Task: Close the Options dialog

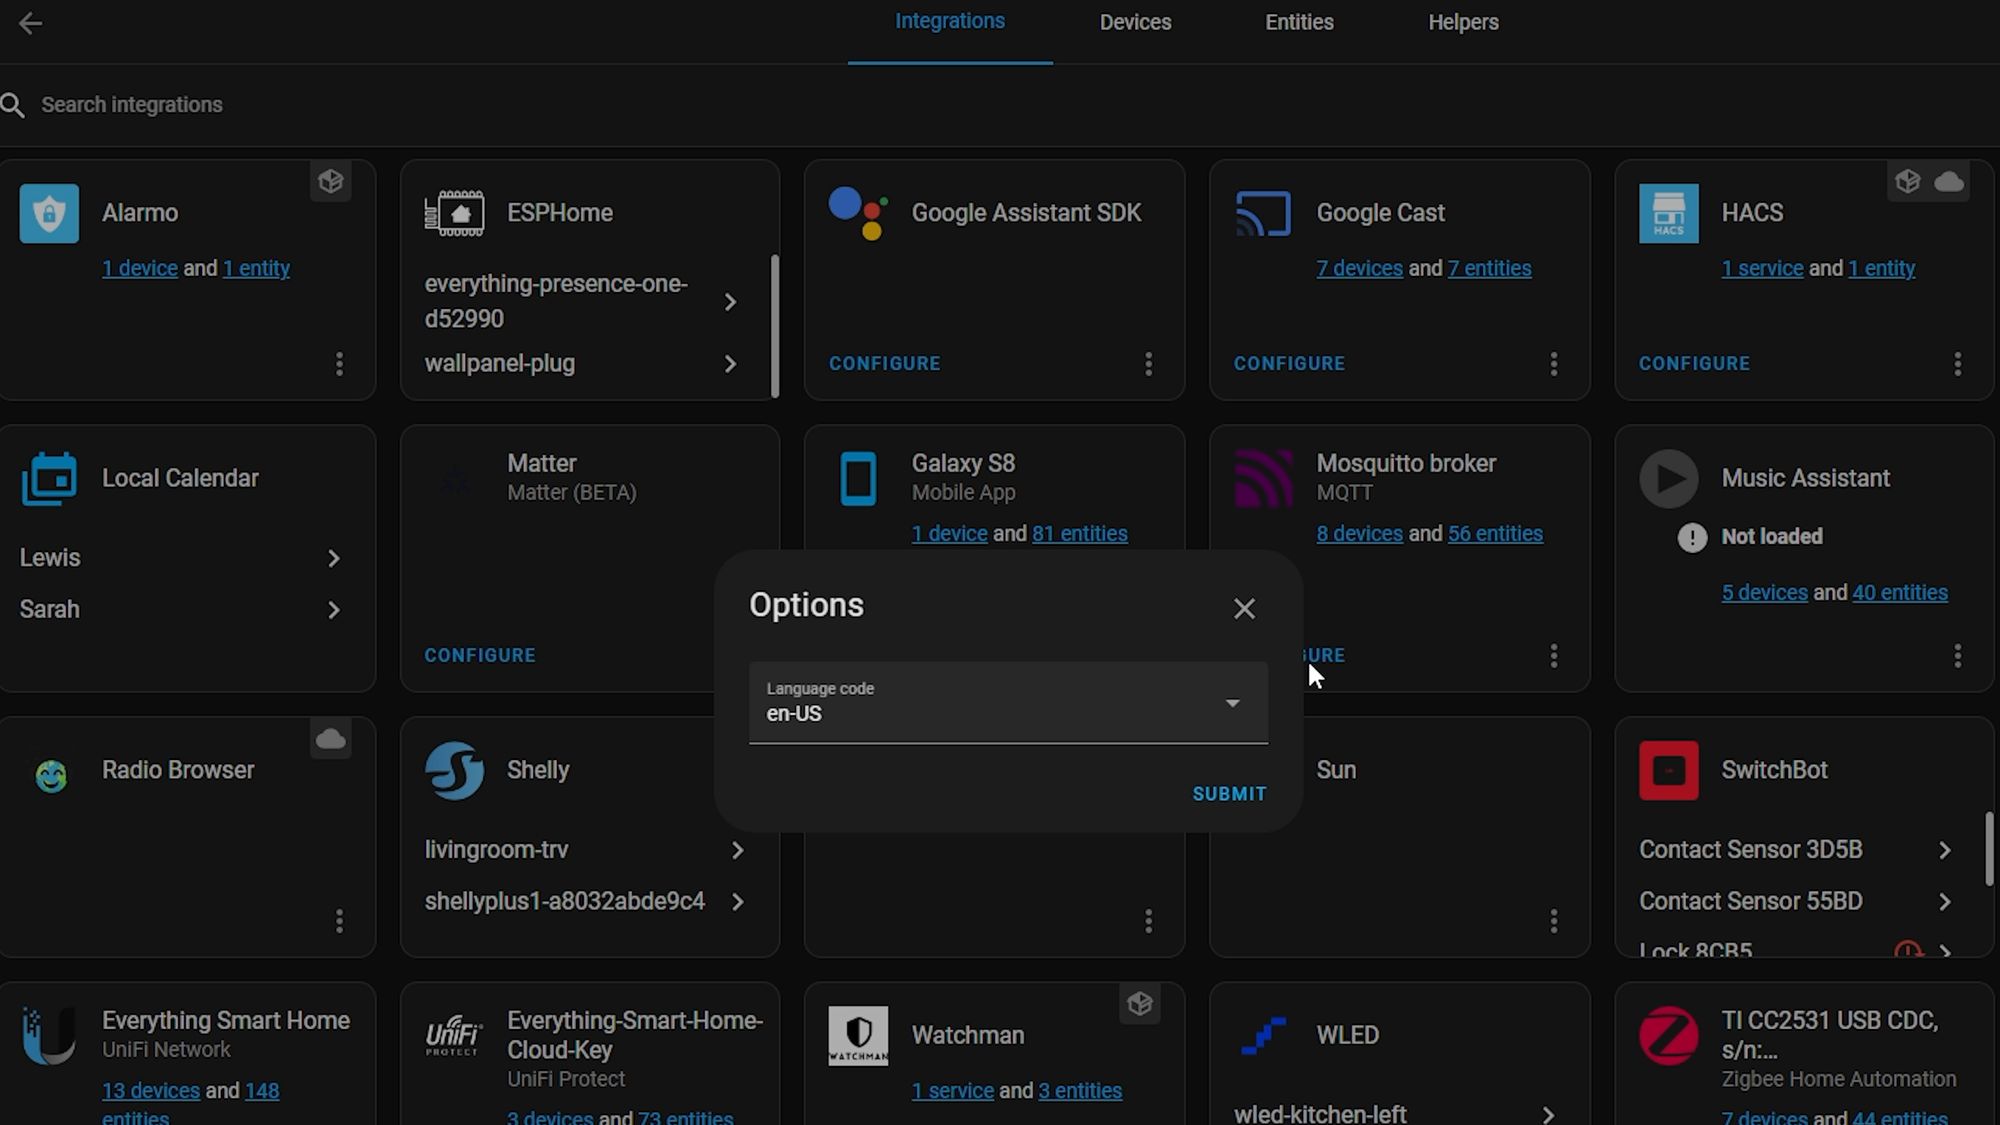Action: point(1243,607)
